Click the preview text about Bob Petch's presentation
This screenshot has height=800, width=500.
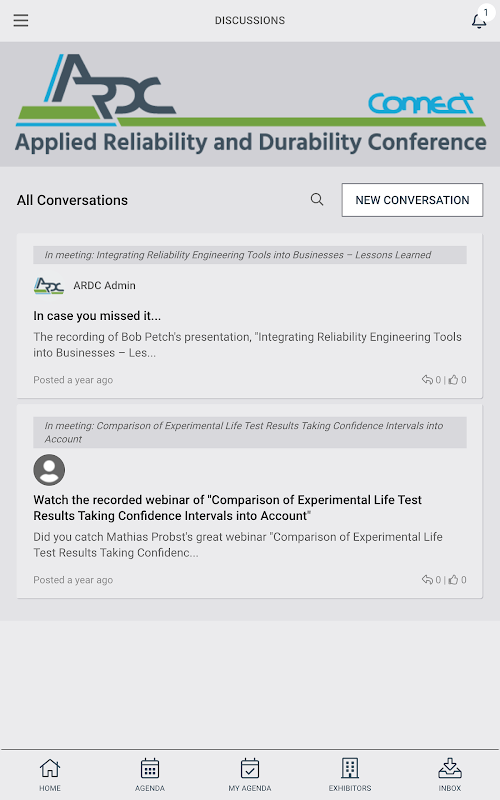click(247, 345)
